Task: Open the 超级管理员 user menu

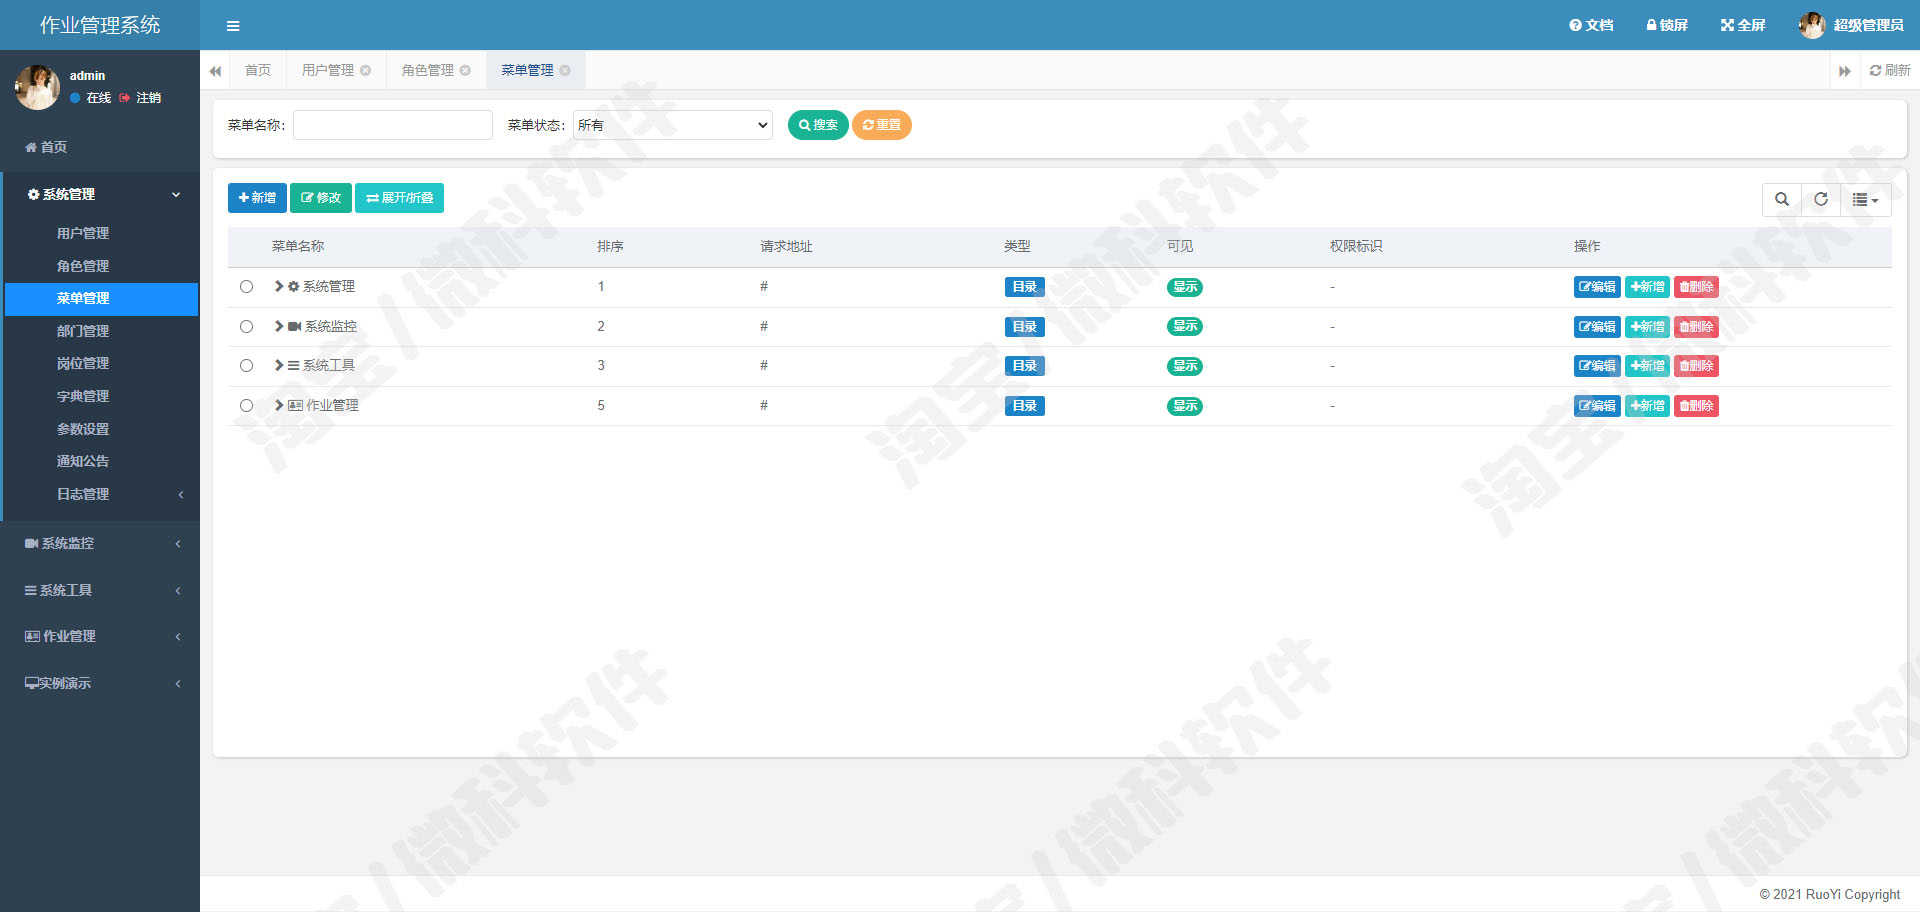Action: [x=1851, y=25]
